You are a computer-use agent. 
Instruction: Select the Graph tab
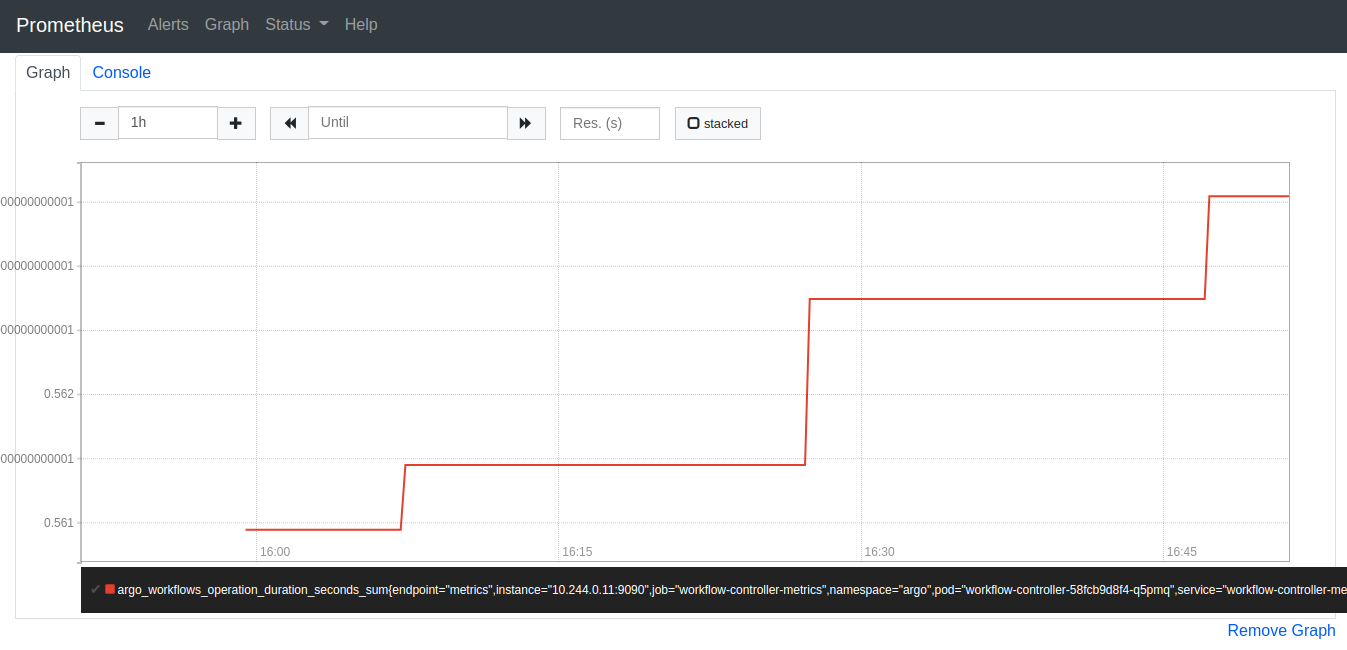click(x=47, y=72)
